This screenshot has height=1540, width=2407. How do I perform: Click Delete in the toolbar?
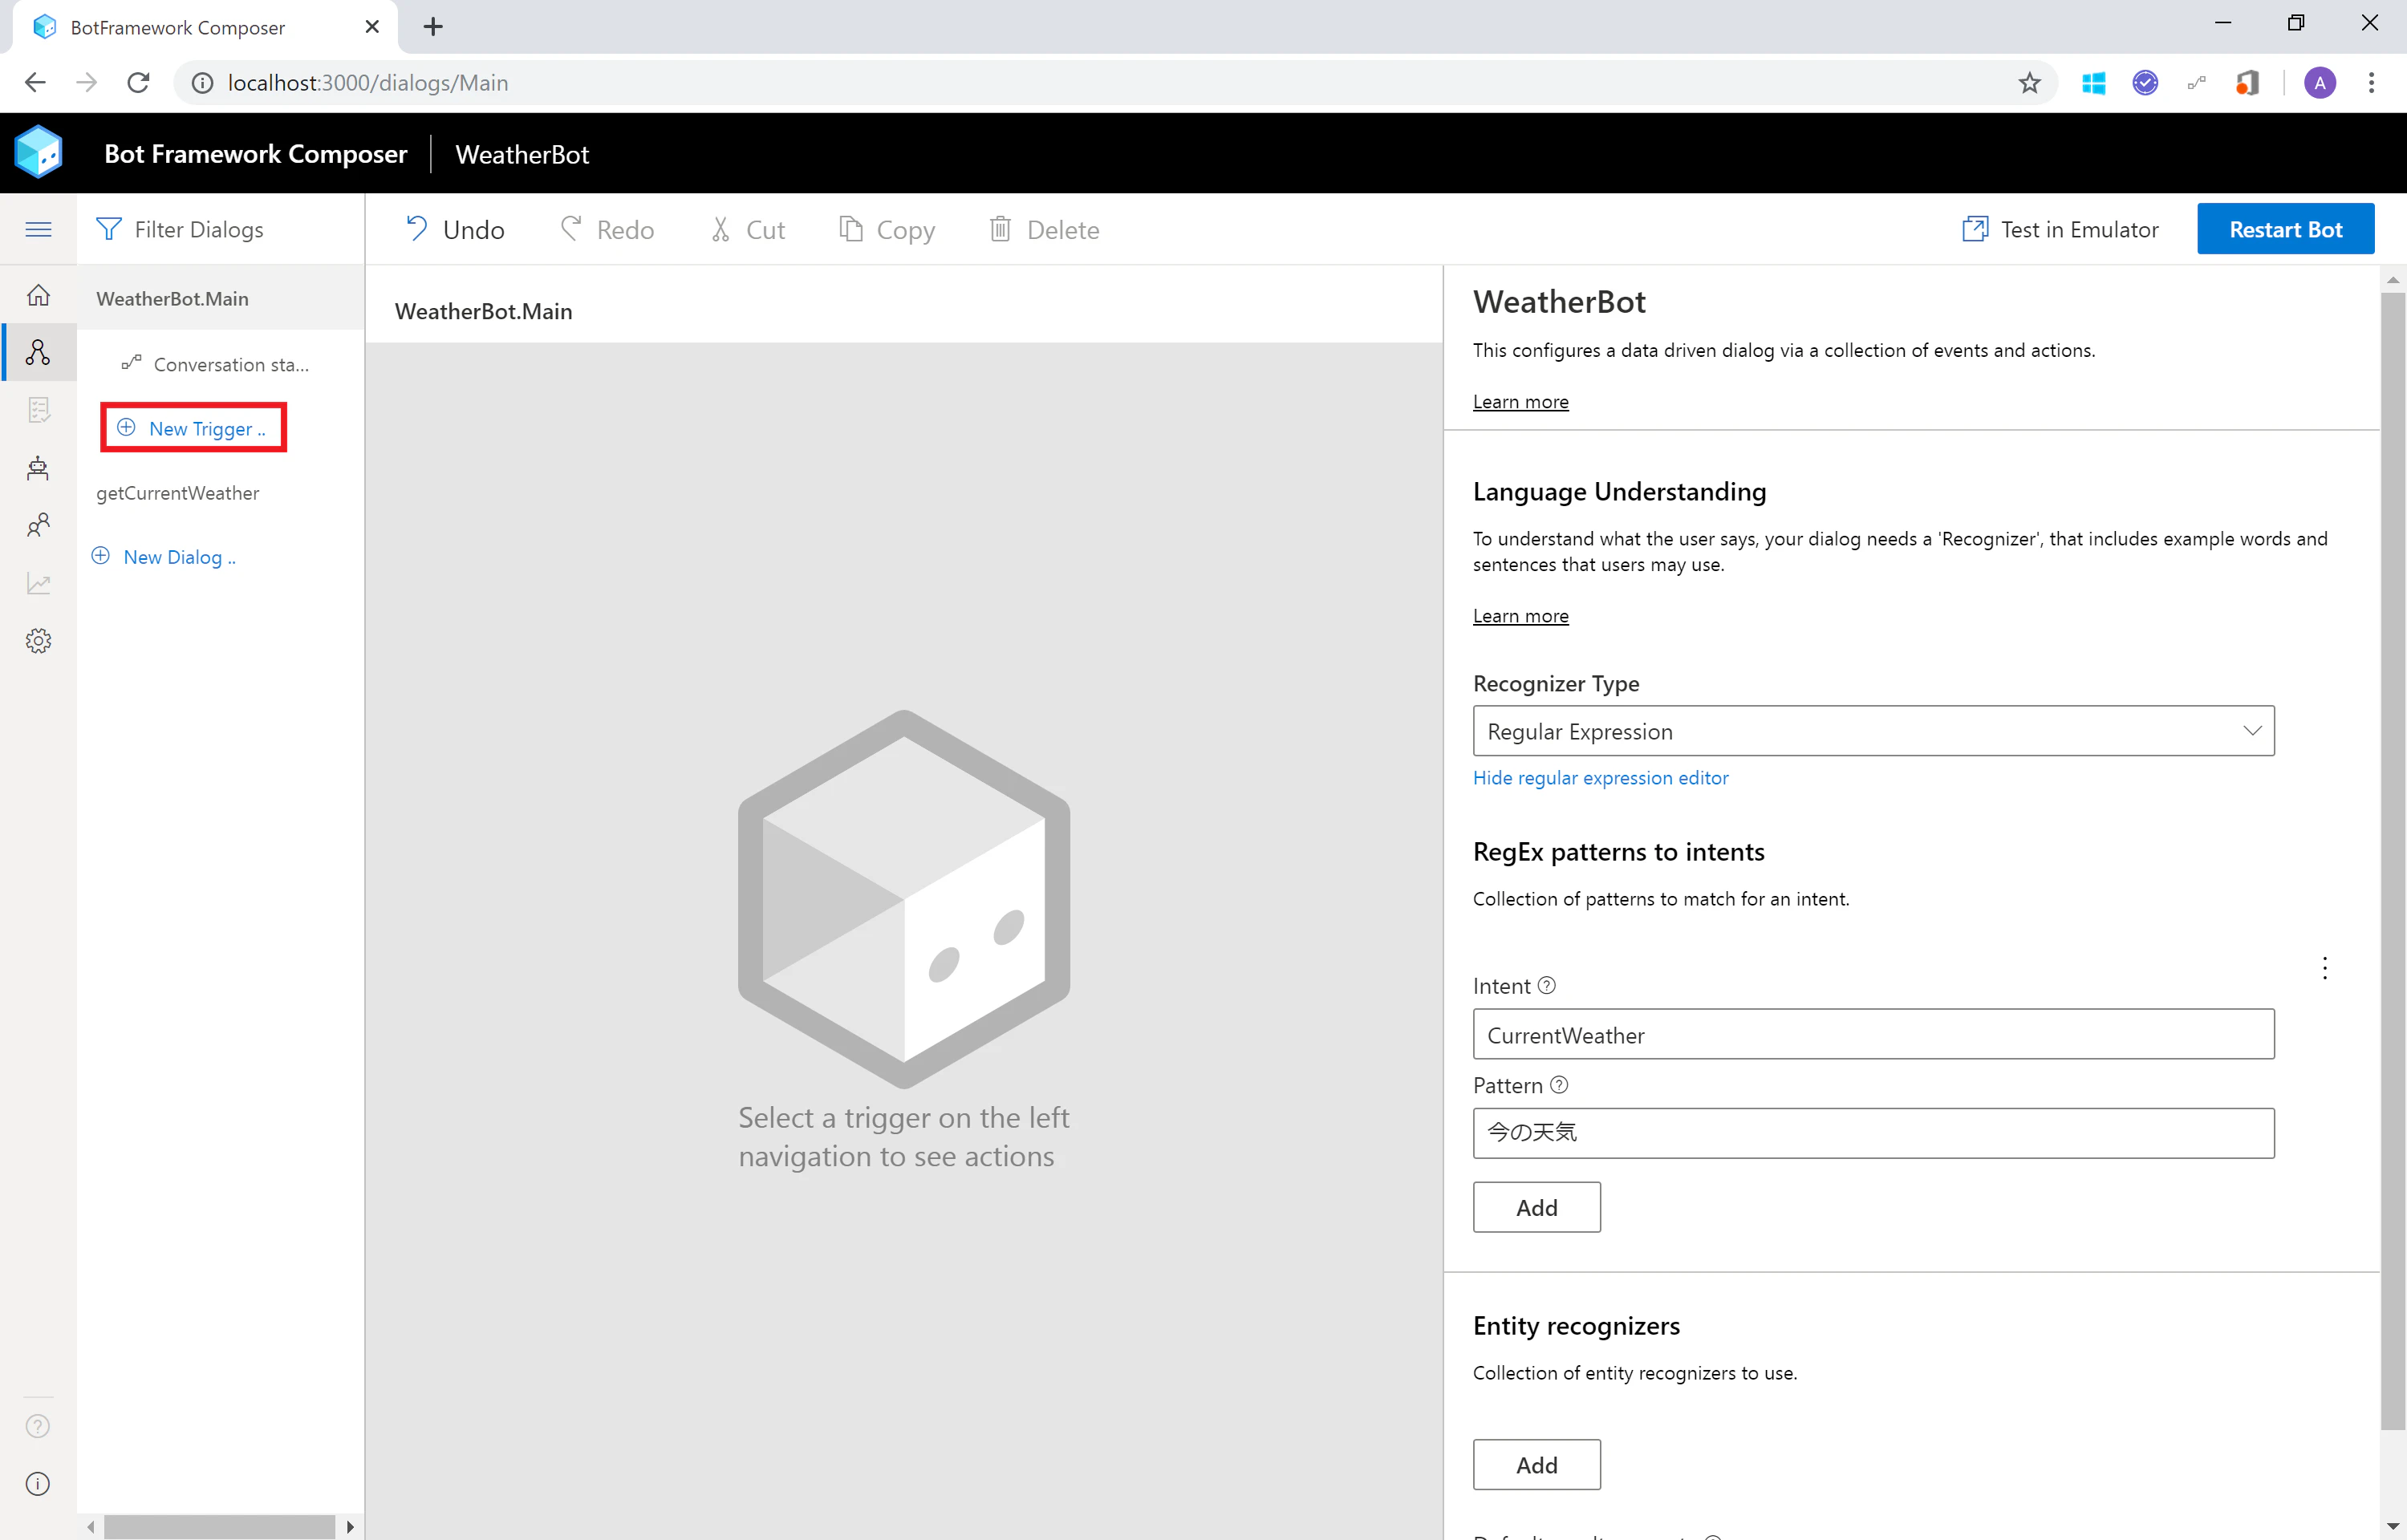pyautogui.click(x=1044, y=229)
